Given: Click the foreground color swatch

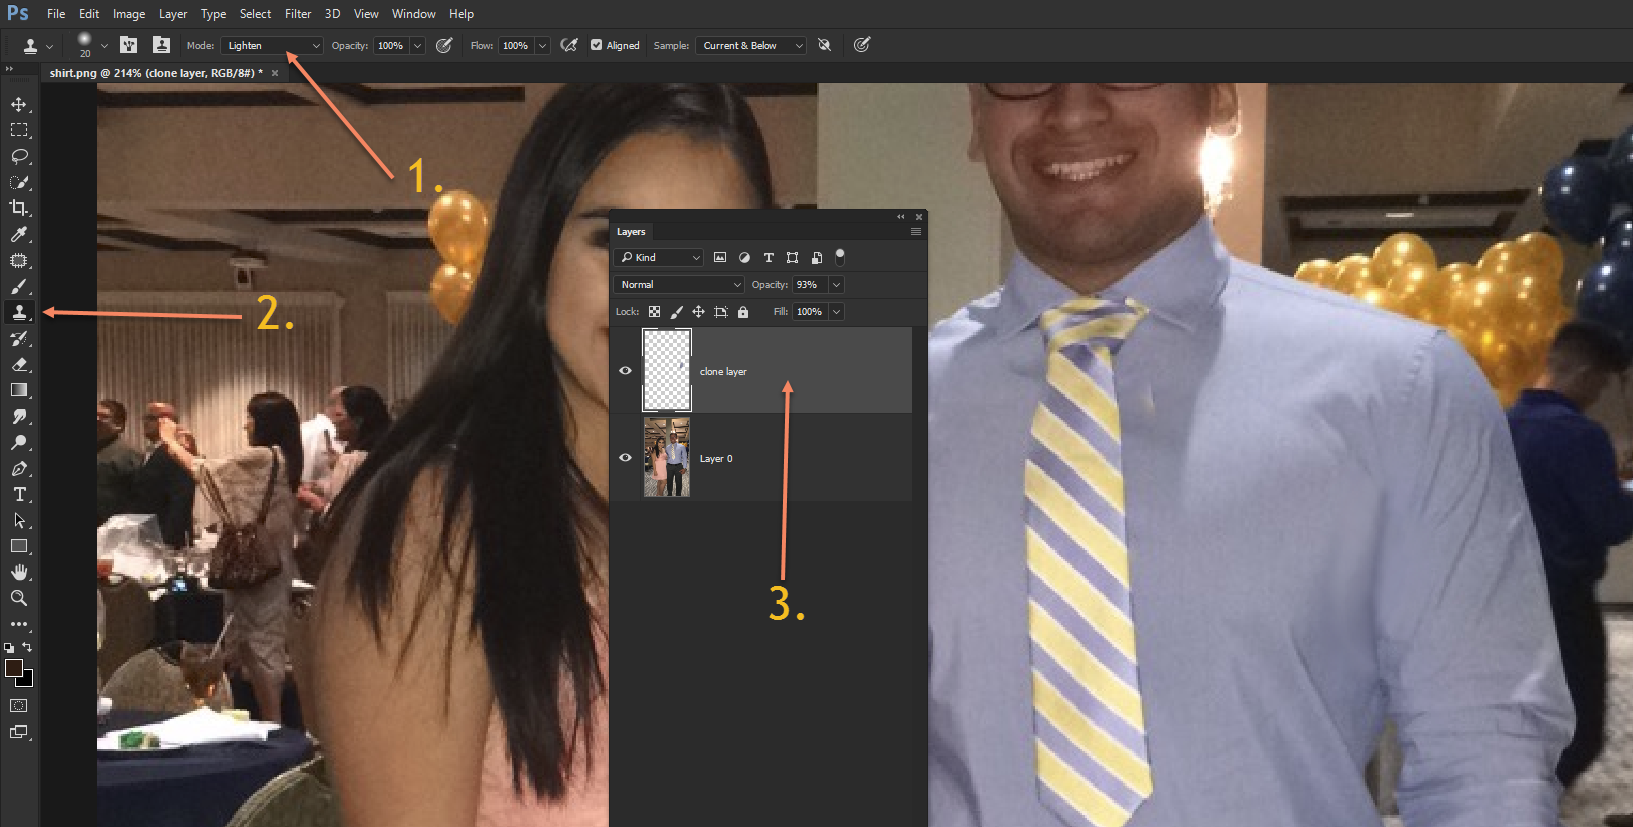Looking at the screenshot, I should (13, 668).
